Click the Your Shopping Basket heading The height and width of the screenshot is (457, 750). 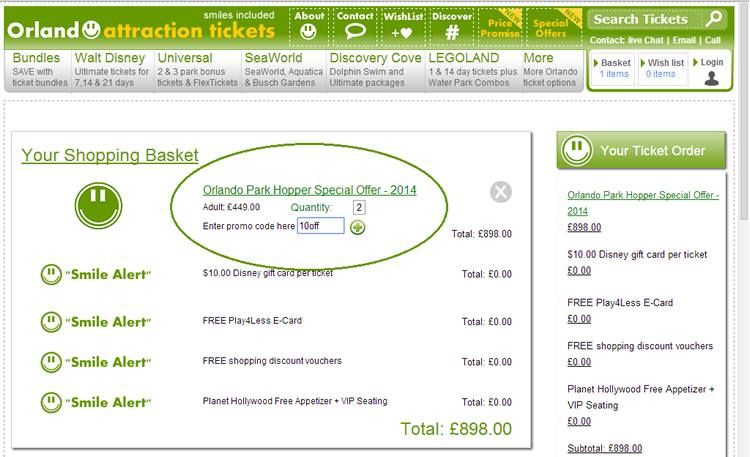point(110,155)
